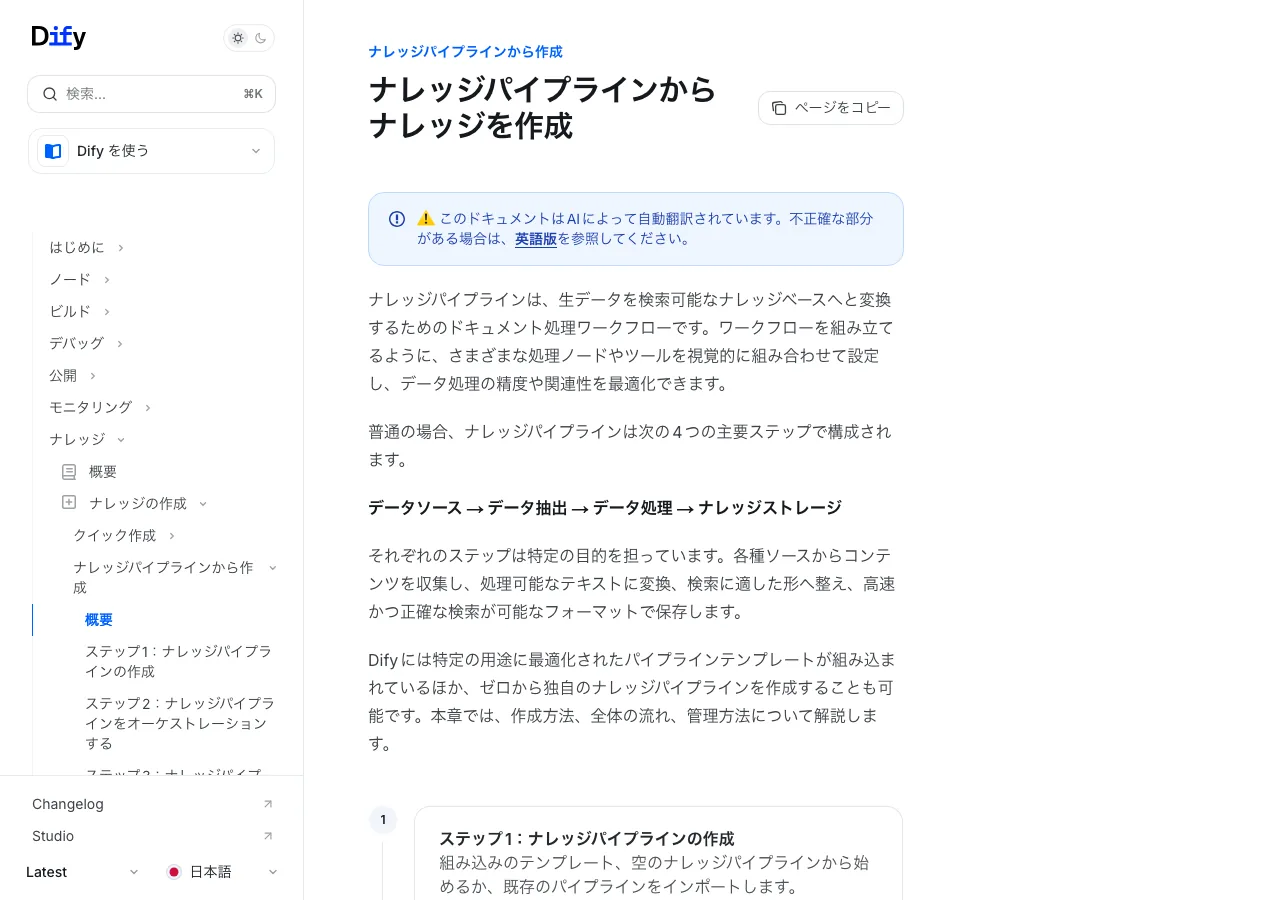Image resolution: width=1280 pixels, height=900 pixels.
Task: Click the warning triangle icon in notice
Action: tap(426, 218)
